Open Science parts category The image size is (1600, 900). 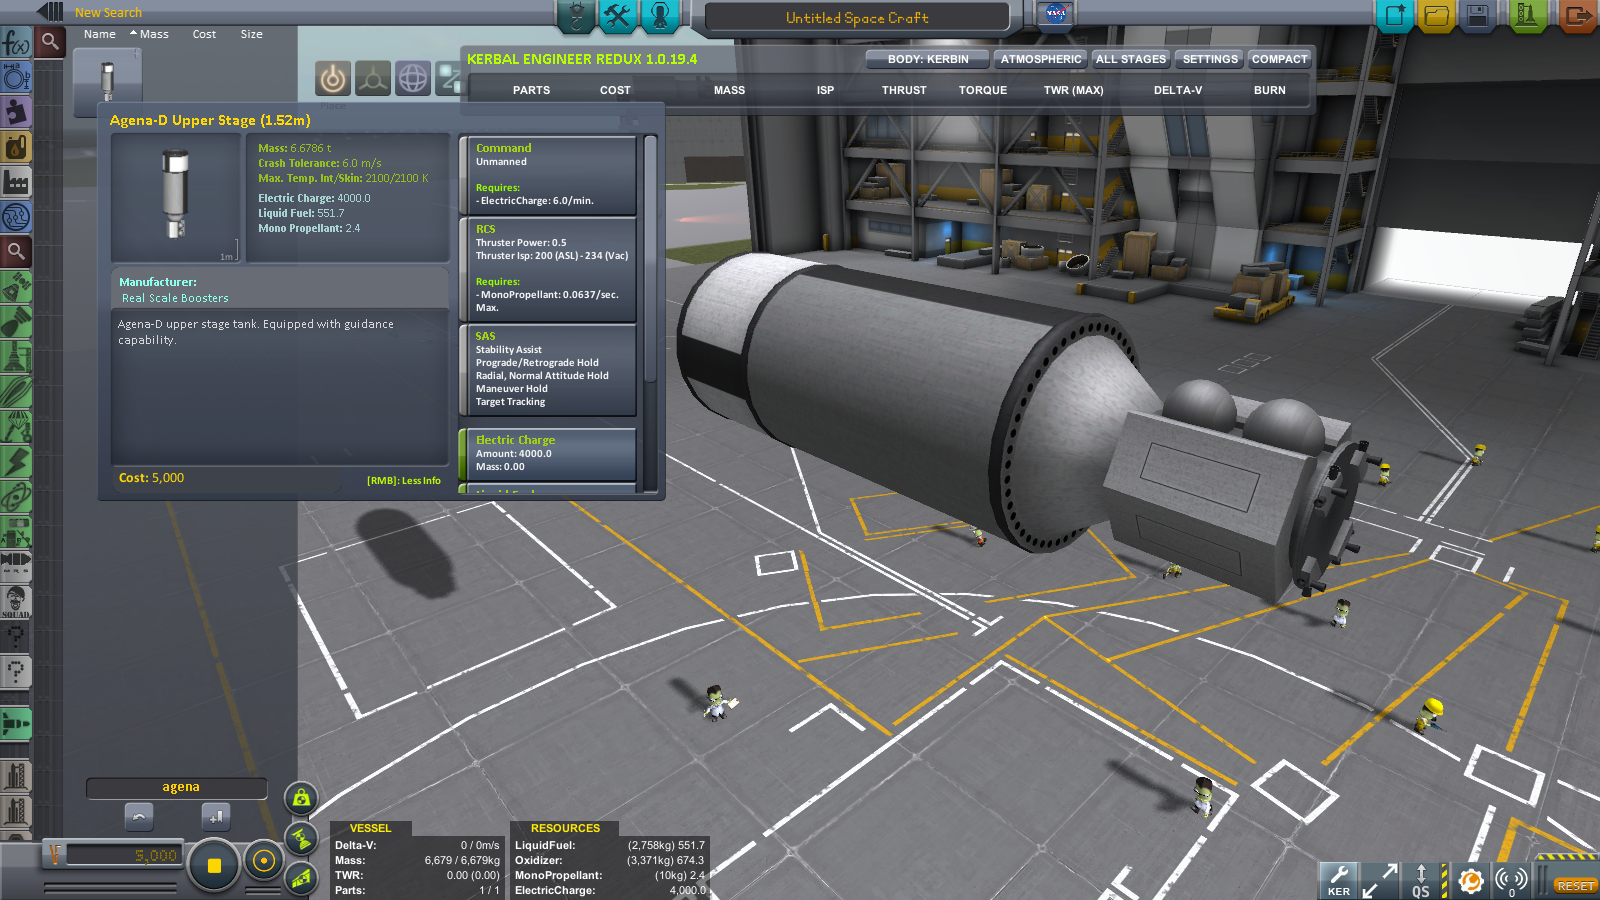(x=16, y=496)
